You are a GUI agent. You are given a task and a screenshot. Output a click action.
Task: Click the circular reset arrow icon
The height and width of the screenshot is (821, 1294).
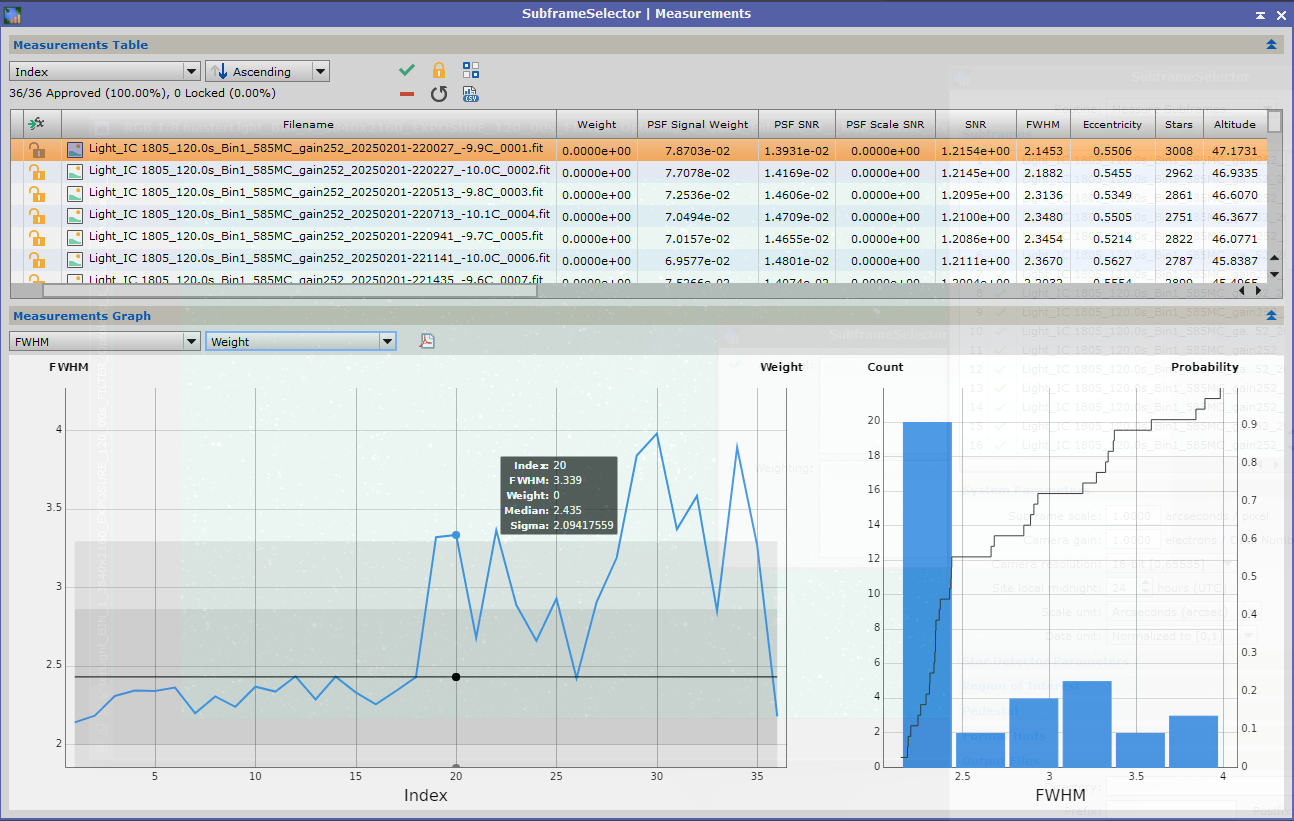coord(438,94)
